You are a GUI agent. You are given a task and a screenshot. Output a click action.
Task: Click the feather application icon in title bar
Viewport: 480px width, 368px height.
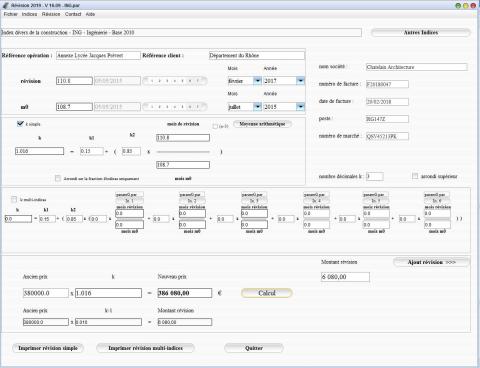(6, 5)
